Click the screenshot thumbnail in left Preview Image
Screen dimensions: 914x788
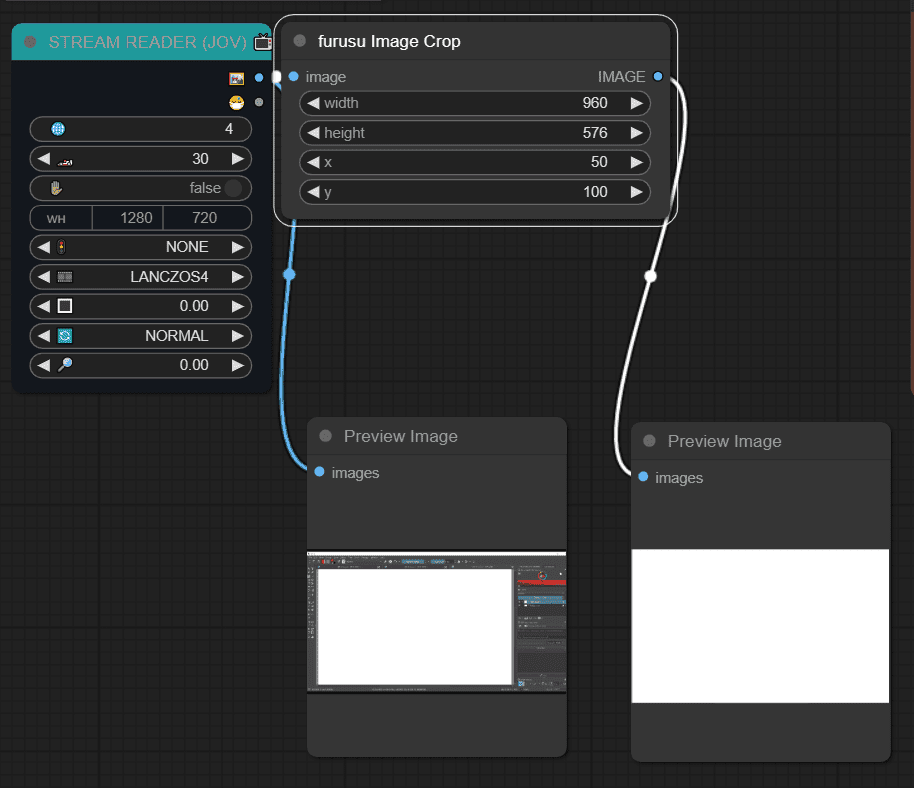437,622
